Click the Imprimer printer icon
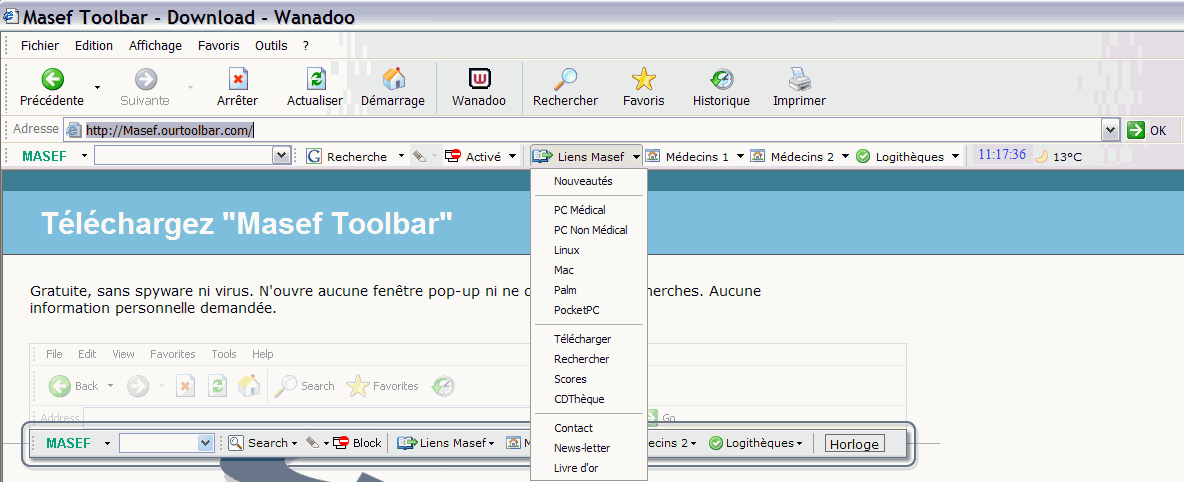This screenshot has width=1184, height=482. [800, 79]
